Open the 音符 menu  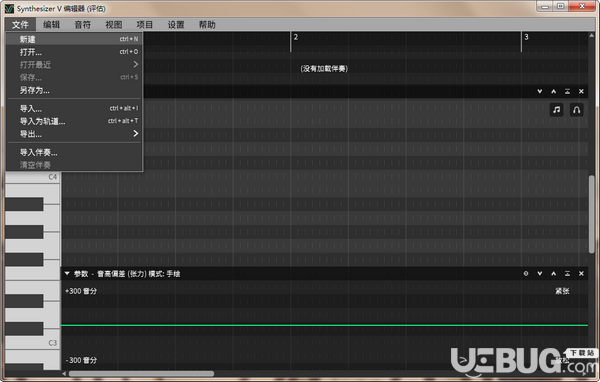(82, 24)
